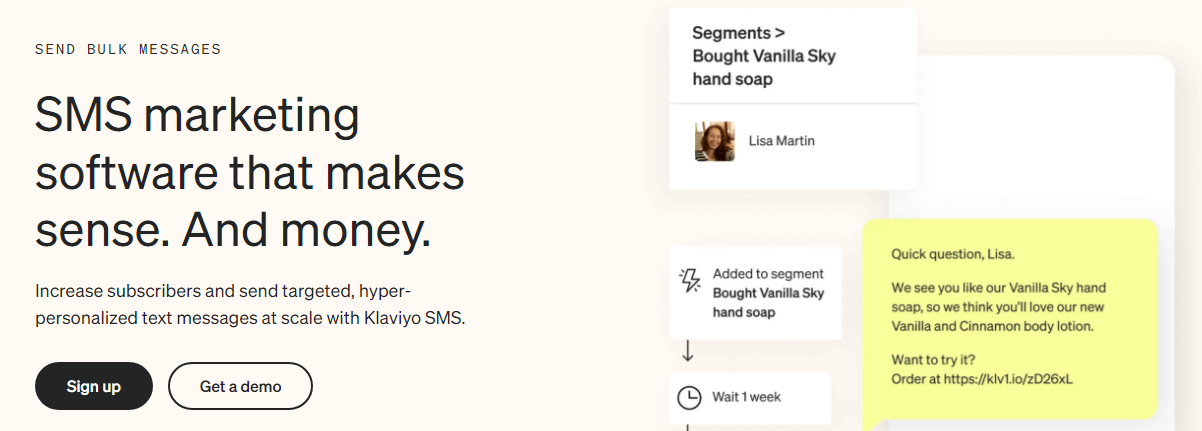Open the klv1.io order link
Viewport: 1202px width, 431px height.
(1016, 379)
